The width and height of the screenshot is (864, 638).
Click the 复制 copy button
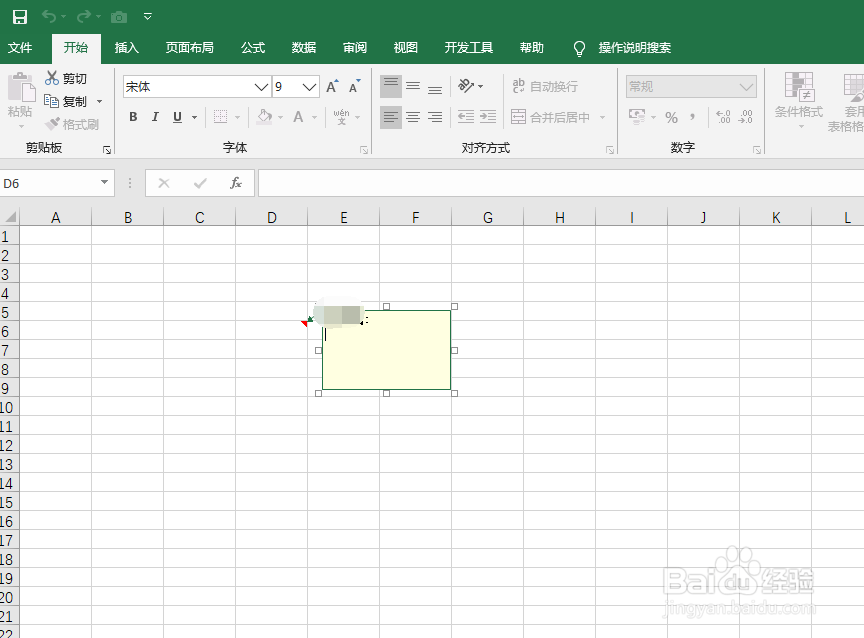pyautogui.click(x=66, y=101)
